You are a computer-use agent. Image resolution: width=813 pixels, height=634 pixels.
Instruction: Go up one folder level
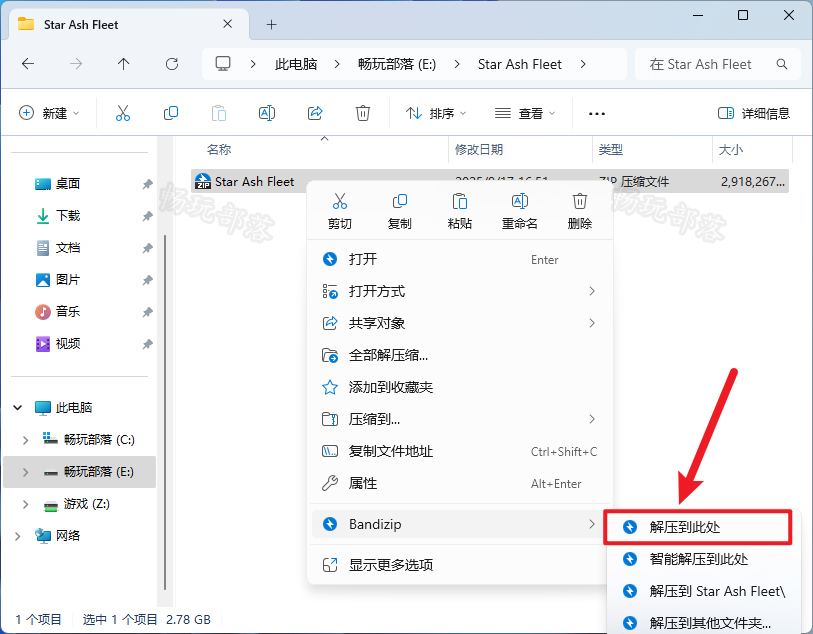(x=123, y=64)
